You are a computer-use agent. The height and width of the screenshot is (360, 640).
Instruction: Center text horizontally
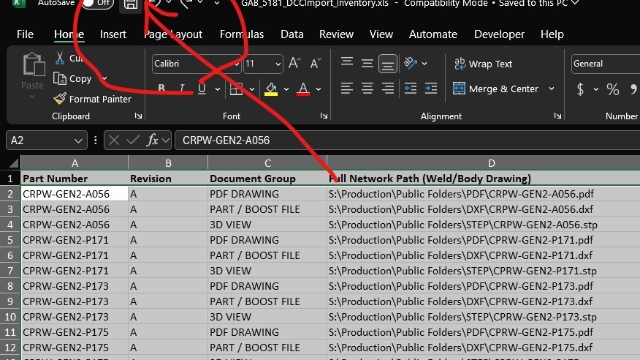pos(367,89)
